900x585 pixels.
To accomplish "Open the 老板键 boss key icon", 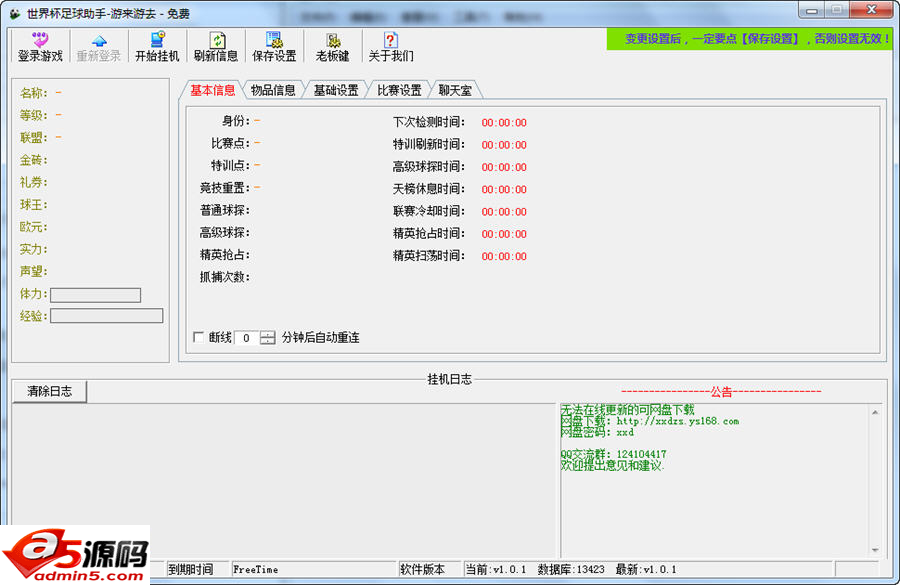I will [333, 47].
